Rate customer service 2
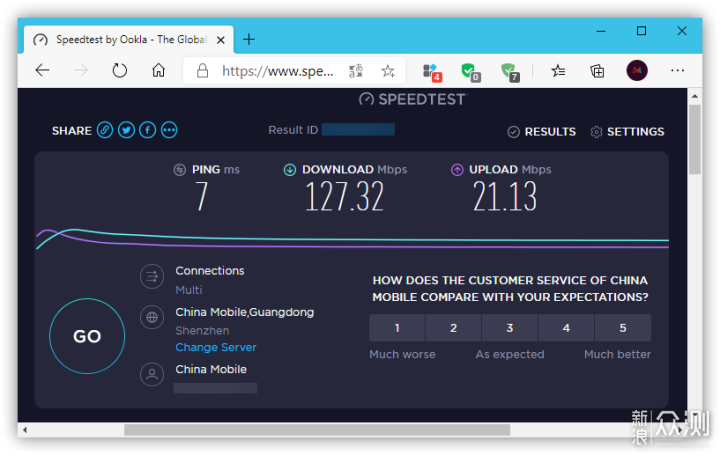The image size is (720, 455). (453, 328)
